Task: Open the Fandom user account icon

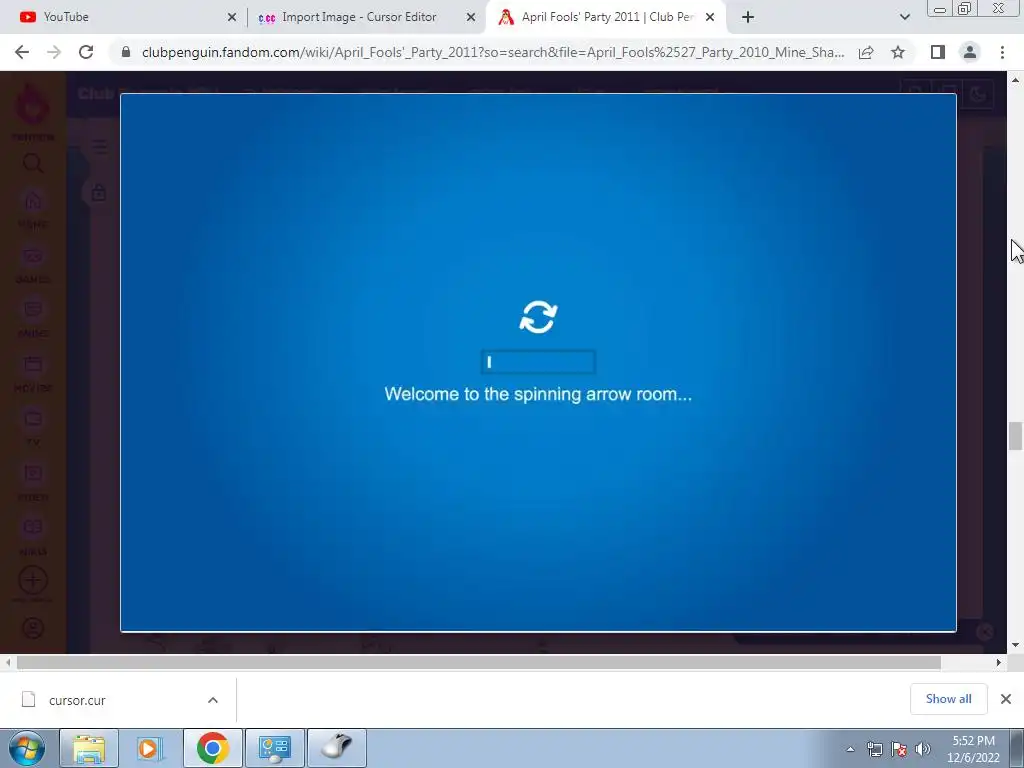Action: [33, 628]
